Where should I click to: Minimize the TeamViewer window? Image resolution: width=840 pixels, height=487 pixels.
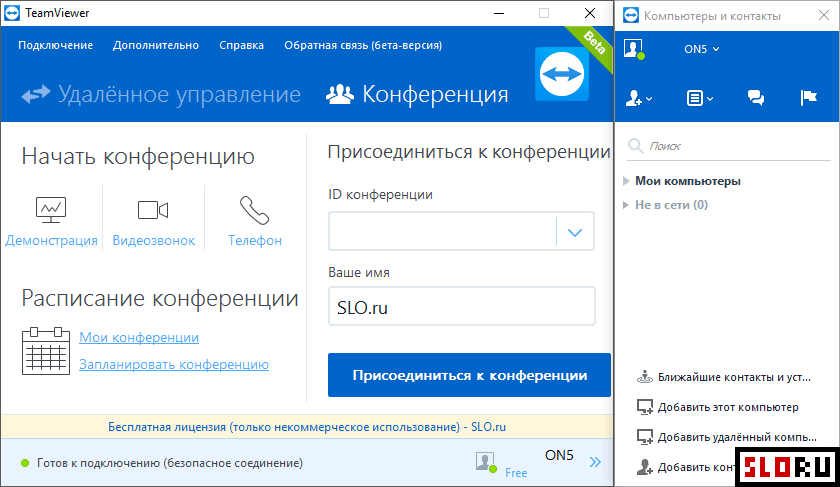click(x=499, y=13)
